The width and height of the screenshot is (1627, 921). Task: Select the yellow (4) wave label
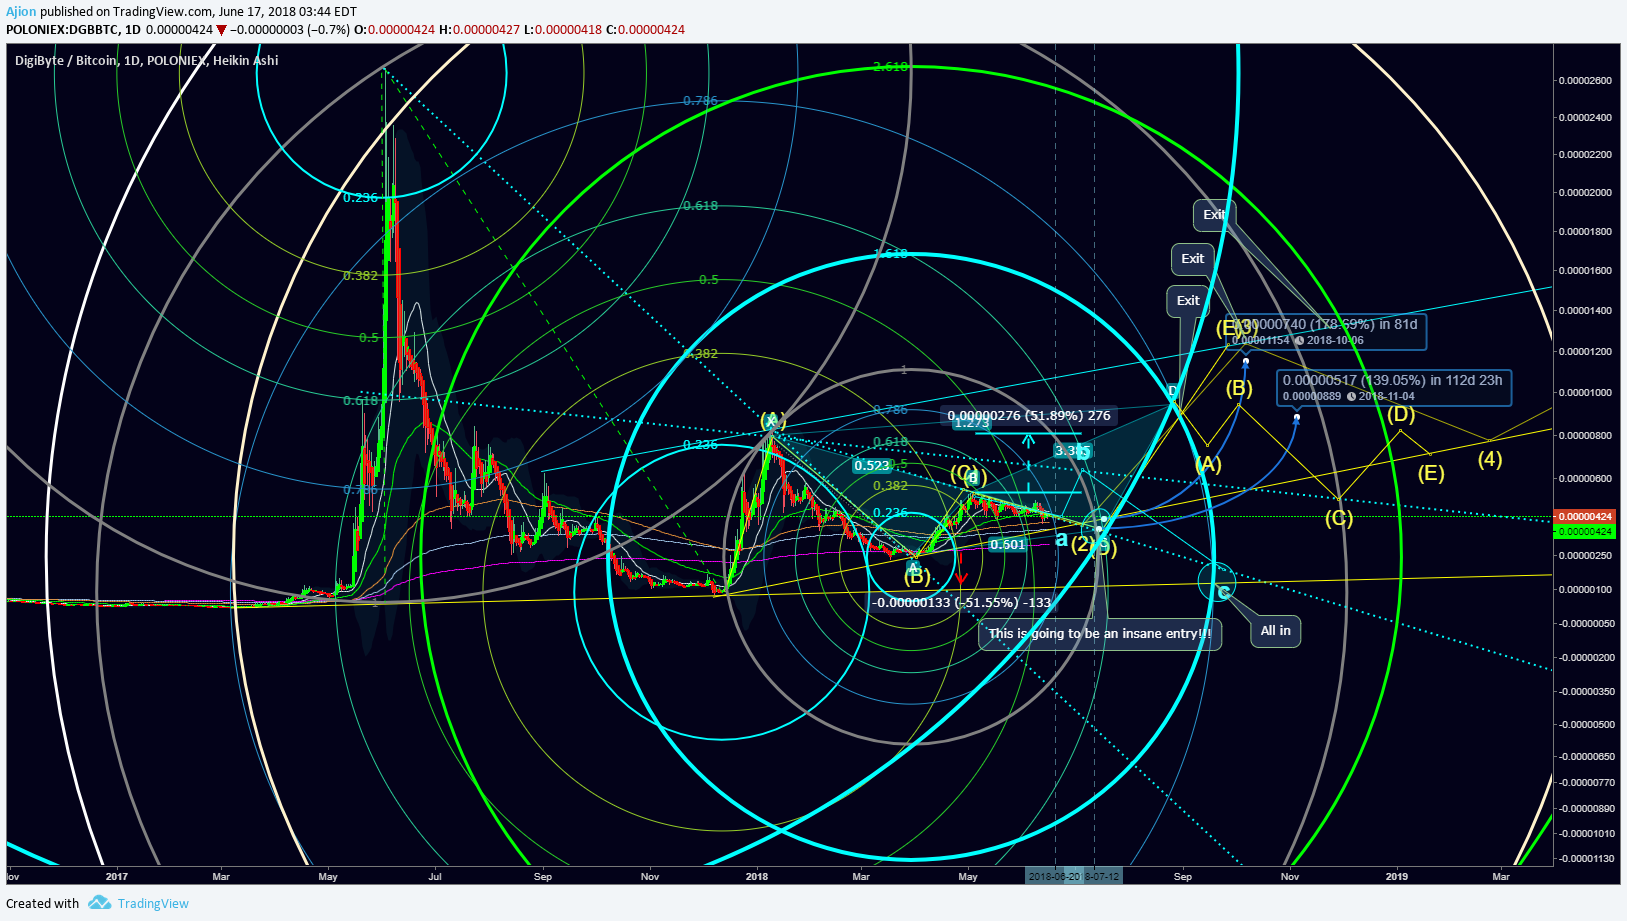[x=1490, y=460]
